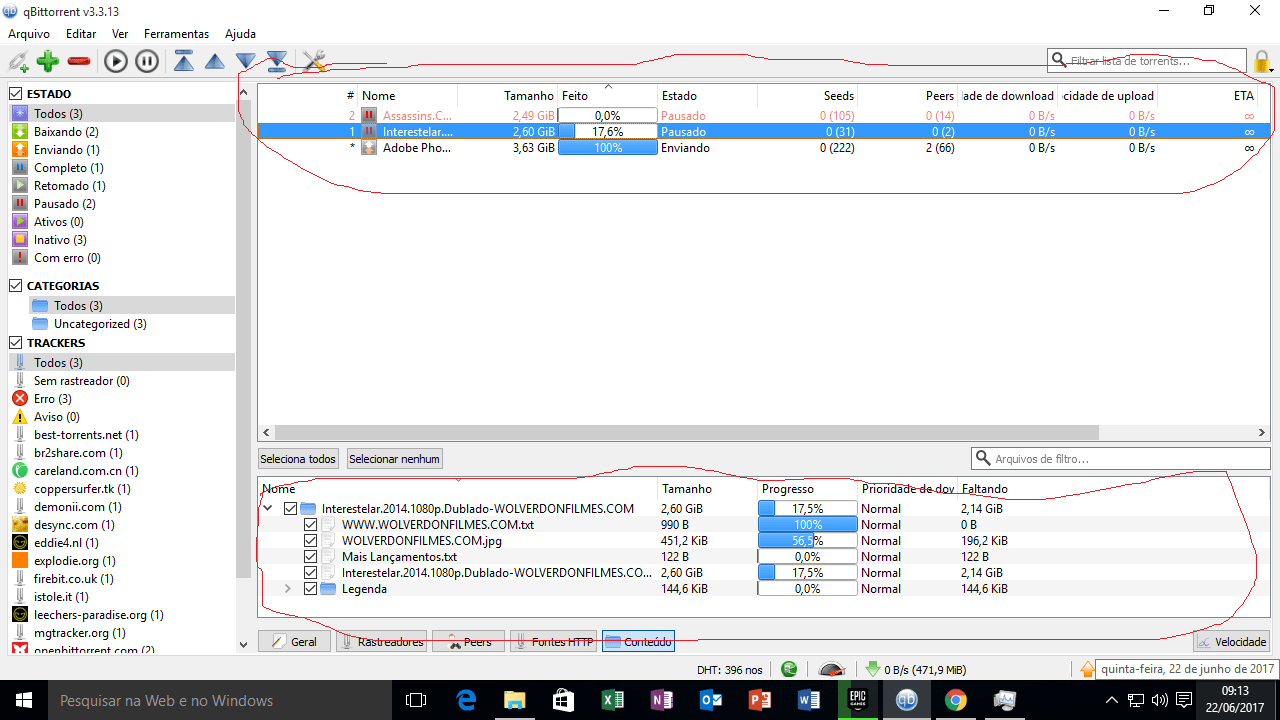Move torrent down in queue
Viewport: 1280px width, 720px height.
click(245, 62)
